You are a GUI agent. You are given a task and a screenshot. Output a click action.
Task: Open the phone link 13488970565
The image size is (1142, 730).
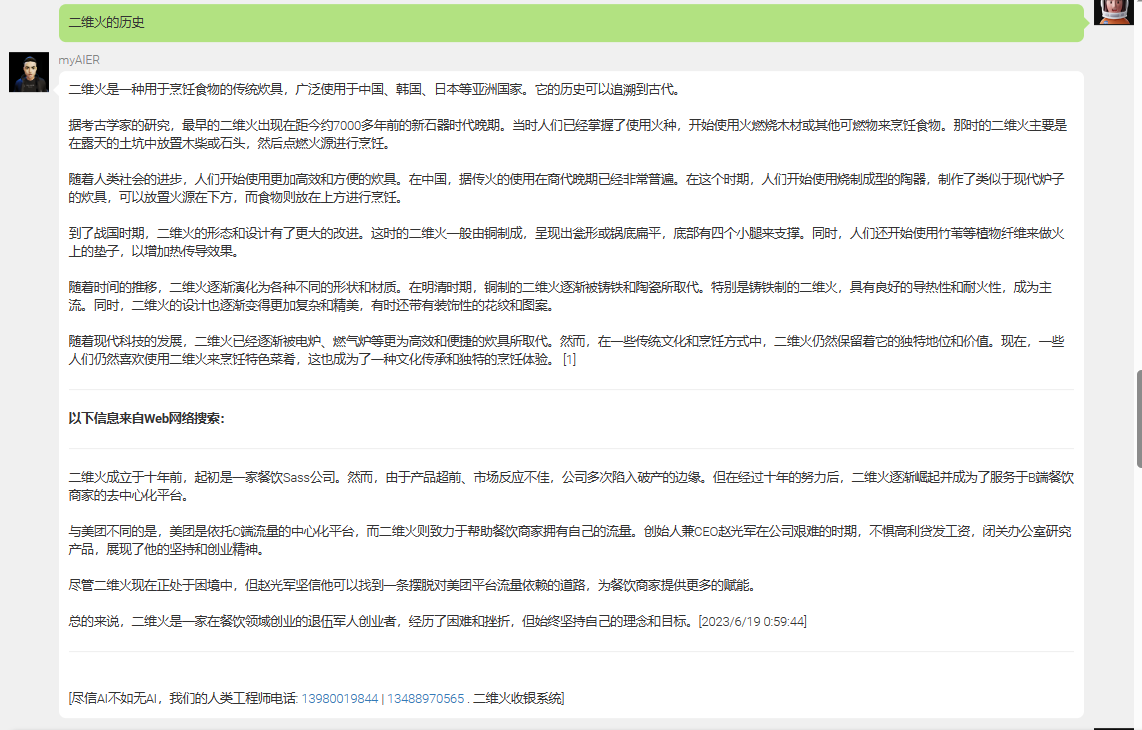[425, 699]
